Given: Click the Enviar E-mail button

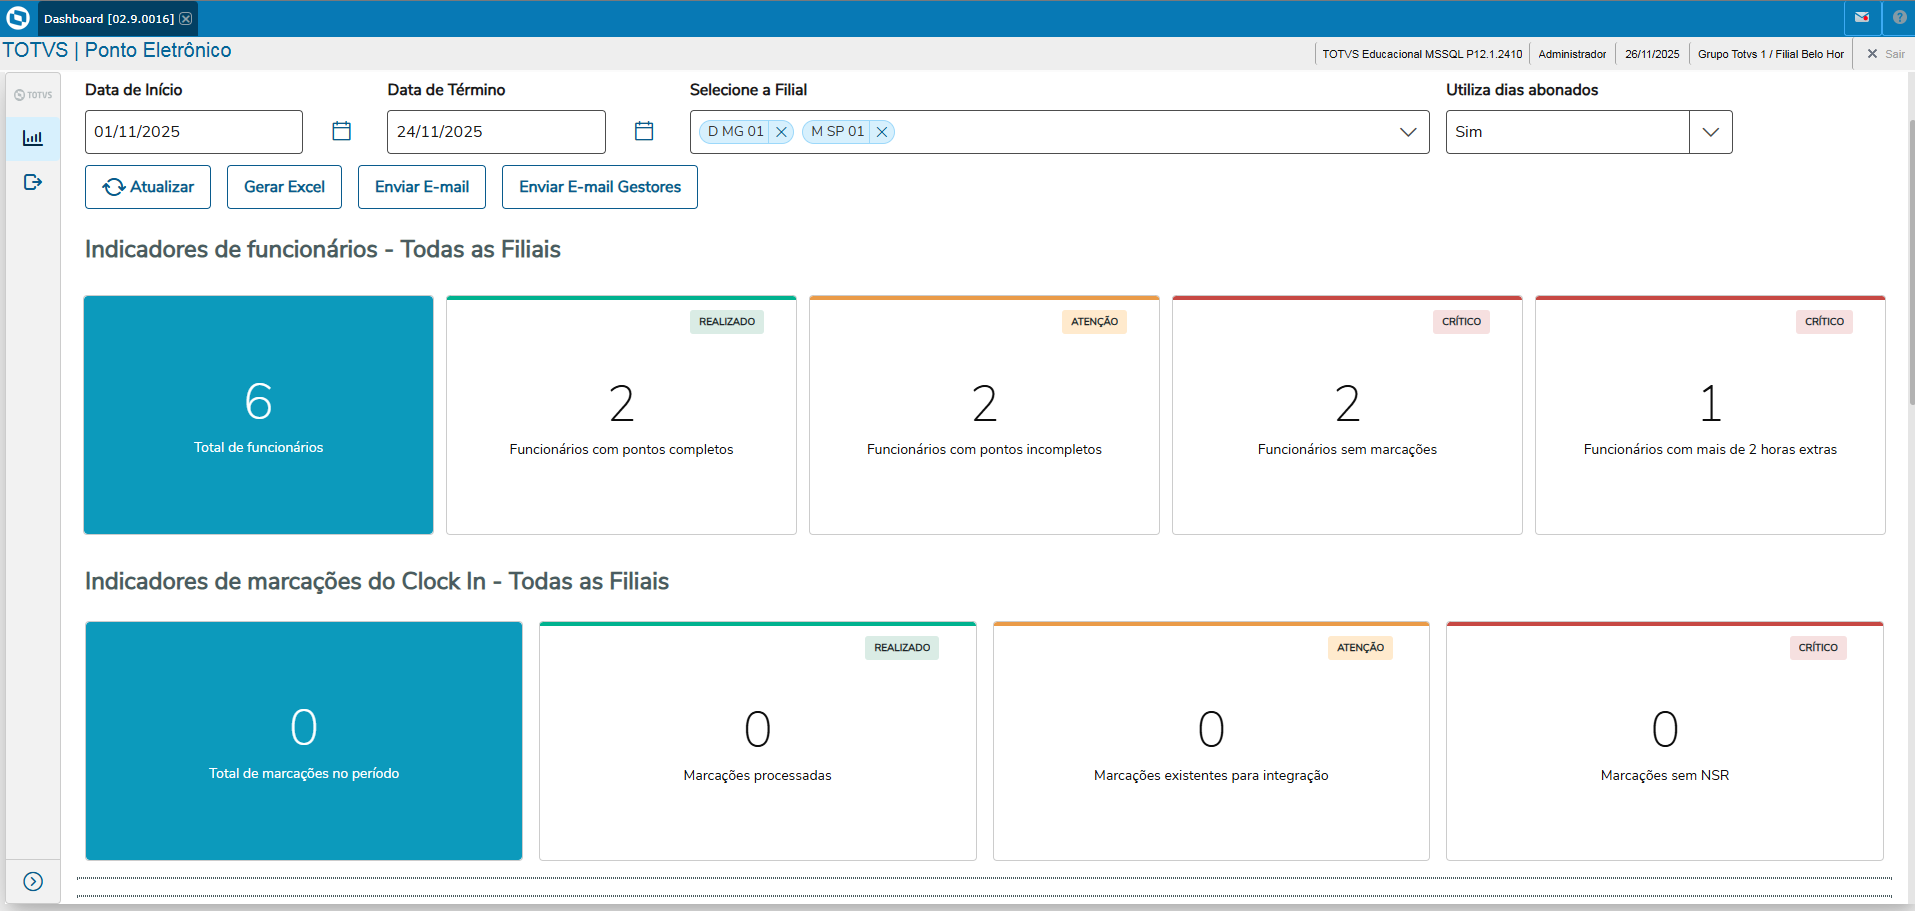Looking at the screenshot, I should pos(422,187).
